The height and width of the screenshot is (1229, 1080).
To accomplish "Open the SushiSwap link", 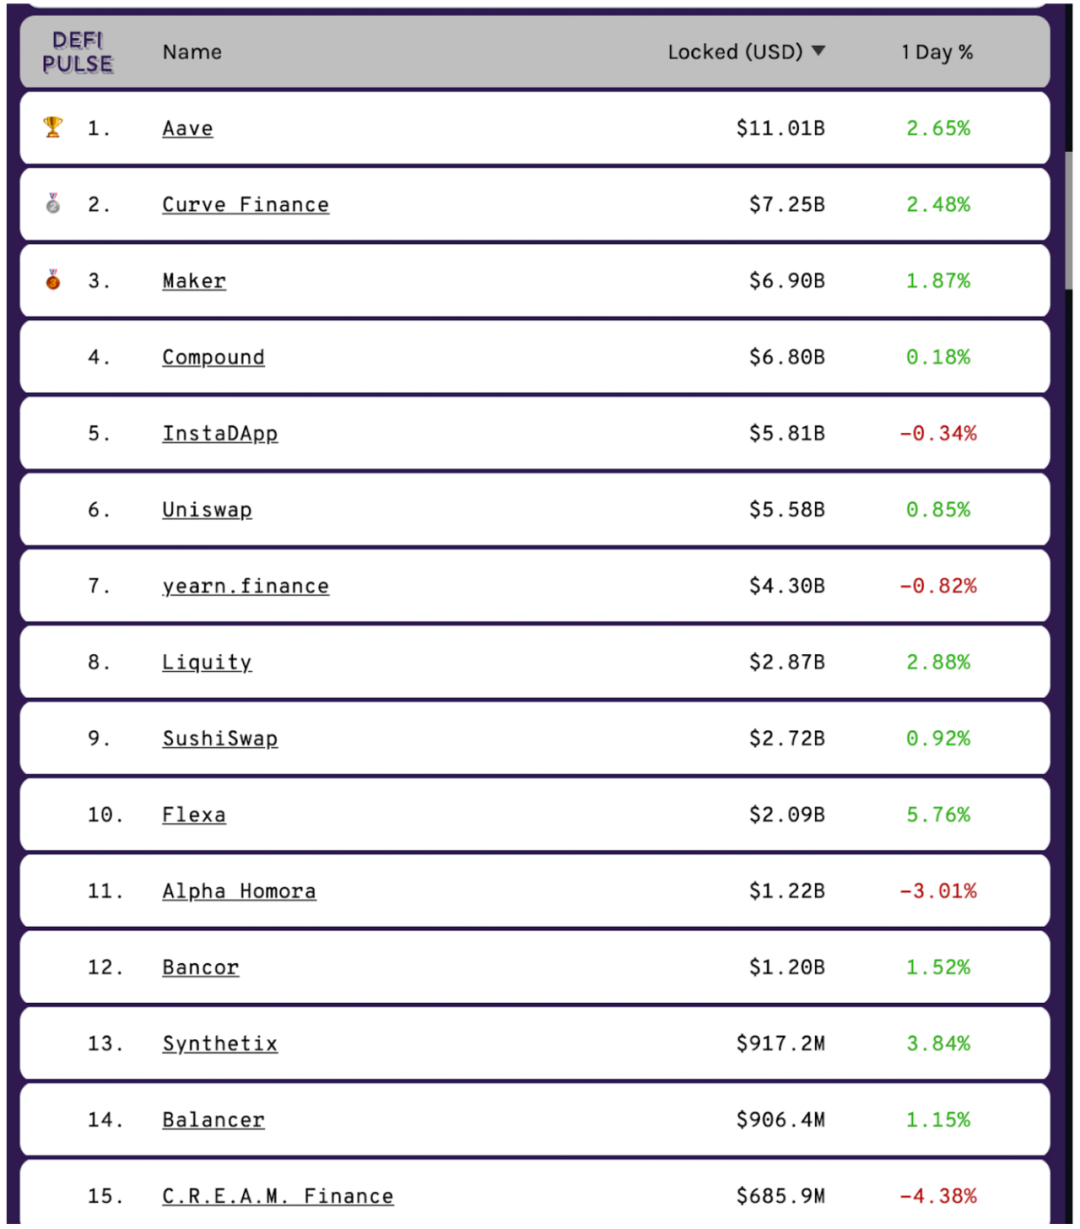I will [x=220, y=739].
